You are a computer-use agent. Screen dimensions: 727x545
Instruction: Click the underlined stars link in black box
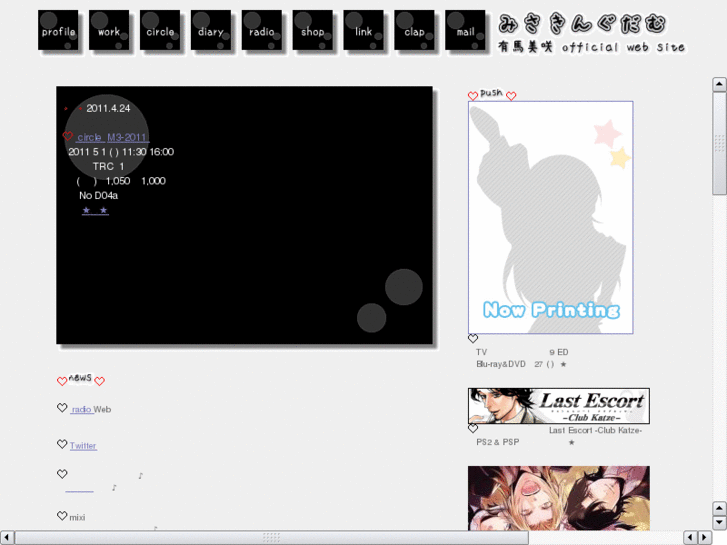pos(95,211)
